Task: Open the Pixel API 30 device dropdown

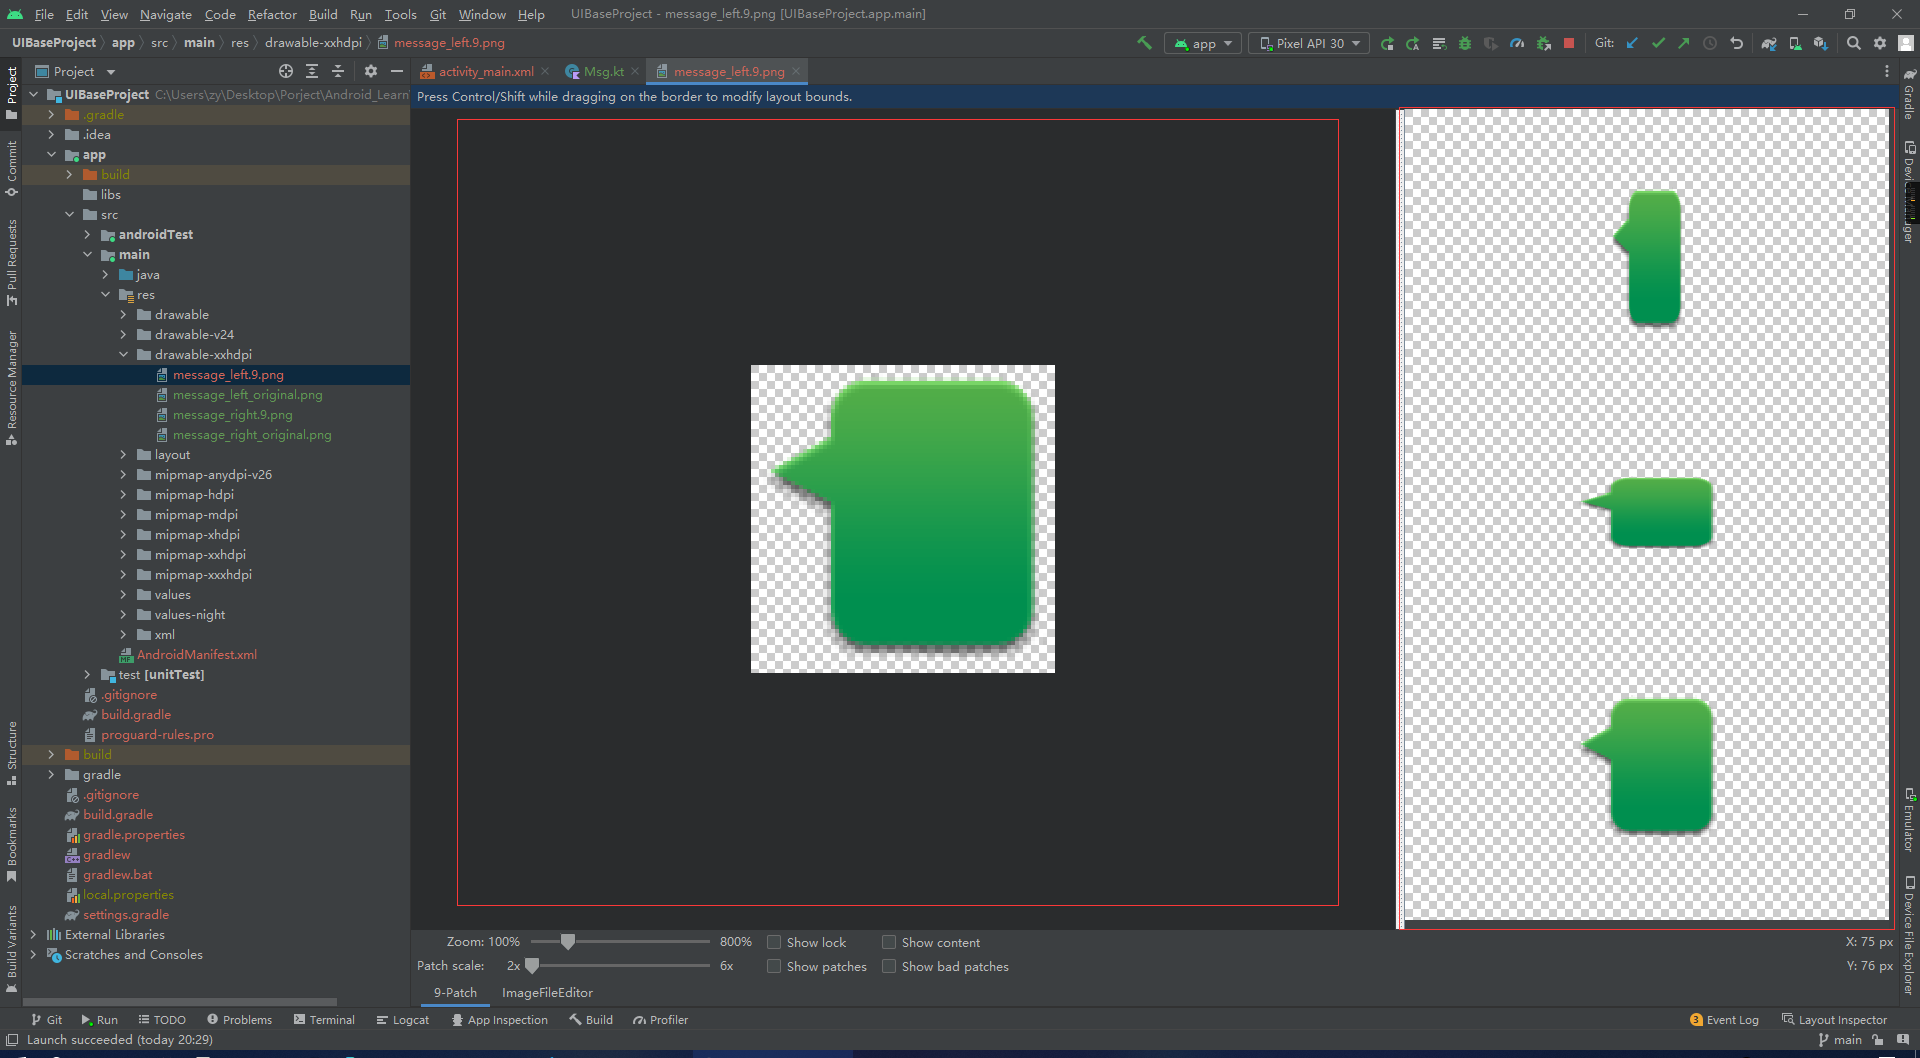Action: point(1310,43)
